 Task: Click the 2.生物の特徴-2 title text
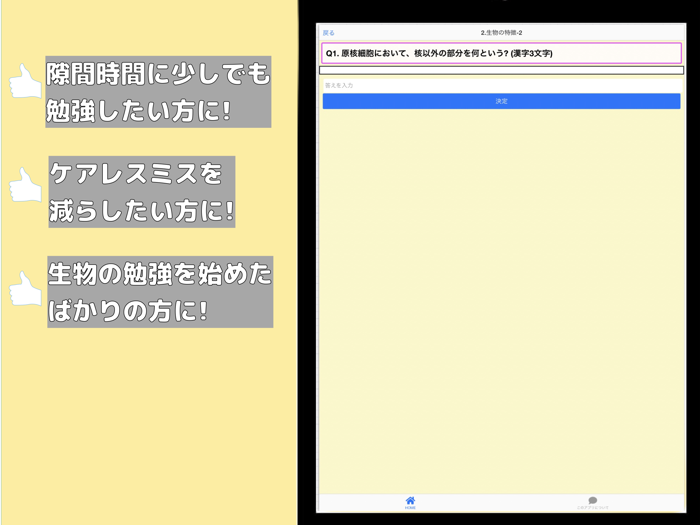coord(501,33)
